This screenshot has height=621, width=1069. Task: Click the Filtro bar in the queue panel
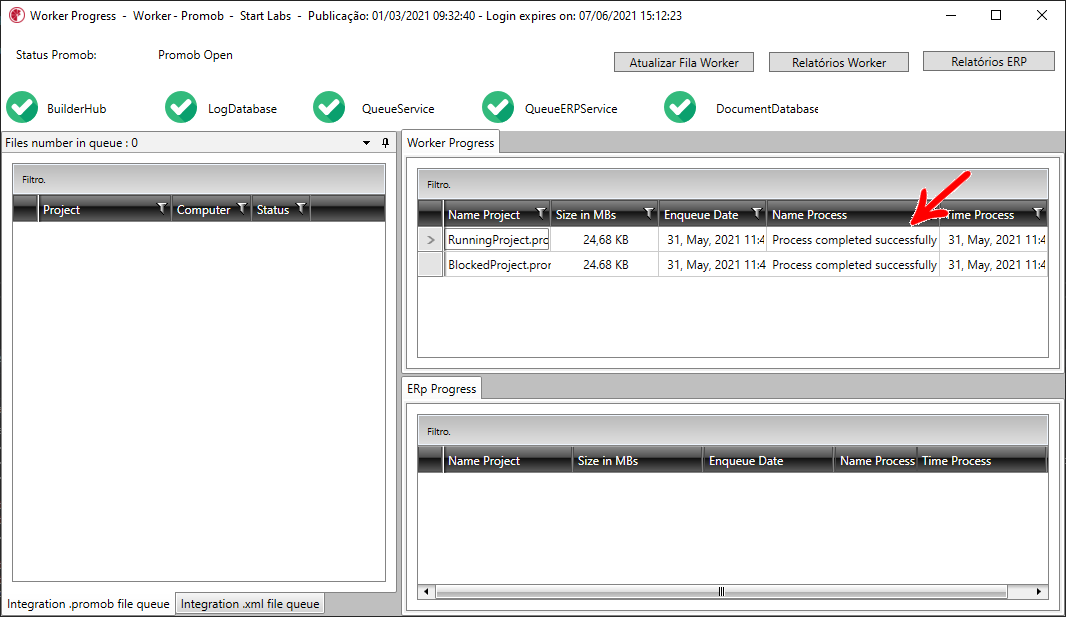tap(198, 180)
